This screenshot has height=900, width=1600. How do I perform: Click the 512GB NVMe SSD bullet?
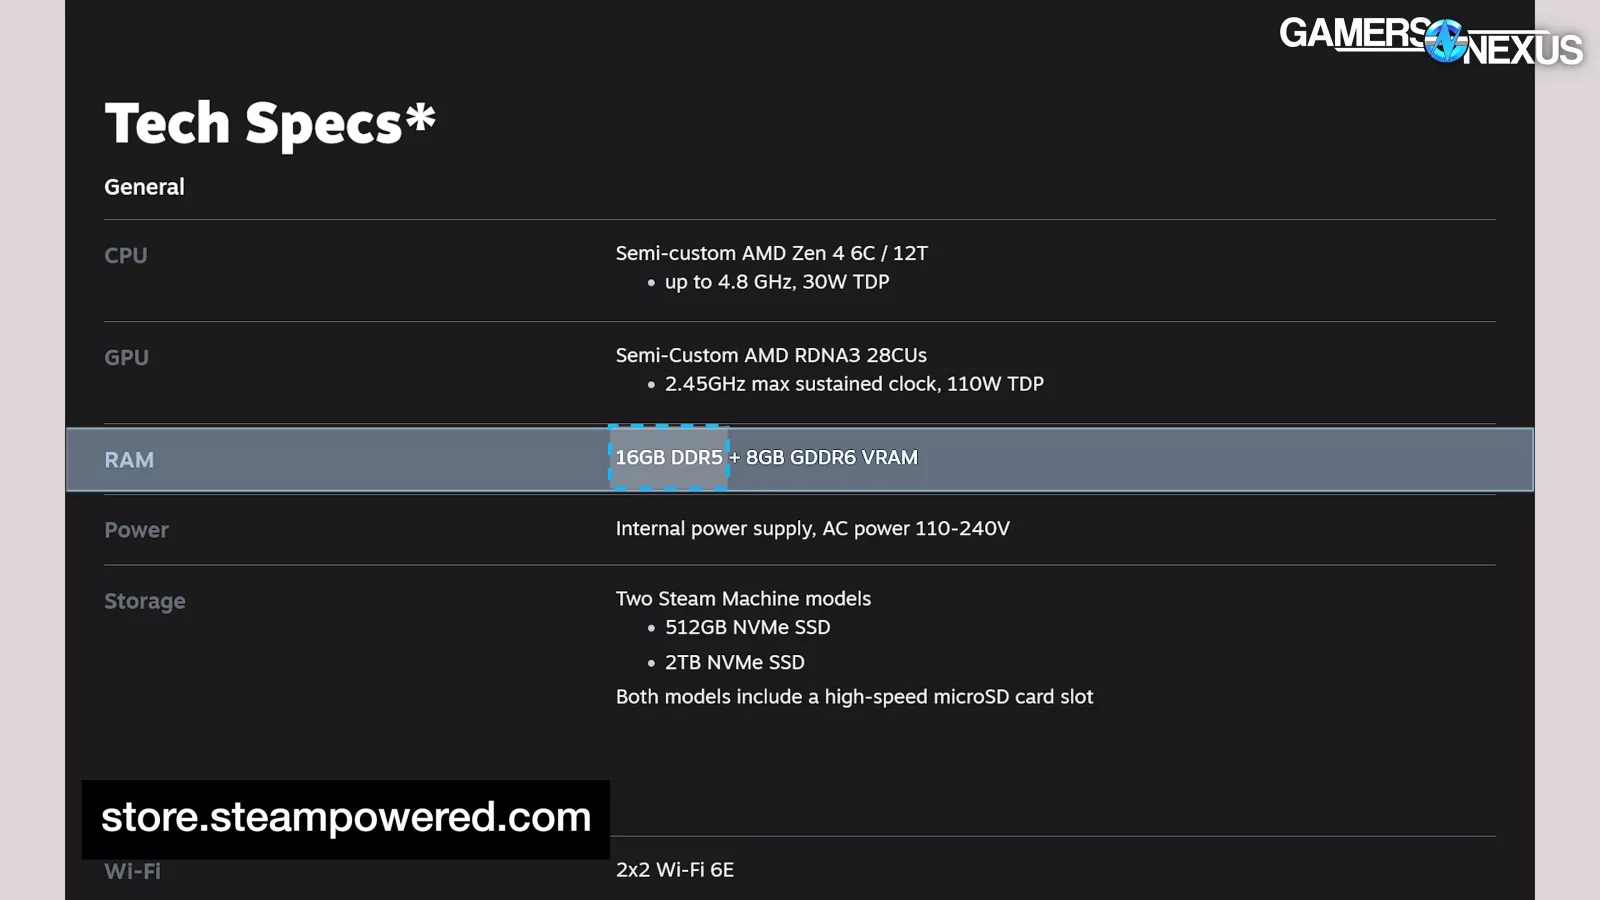(x=748, y=627)
